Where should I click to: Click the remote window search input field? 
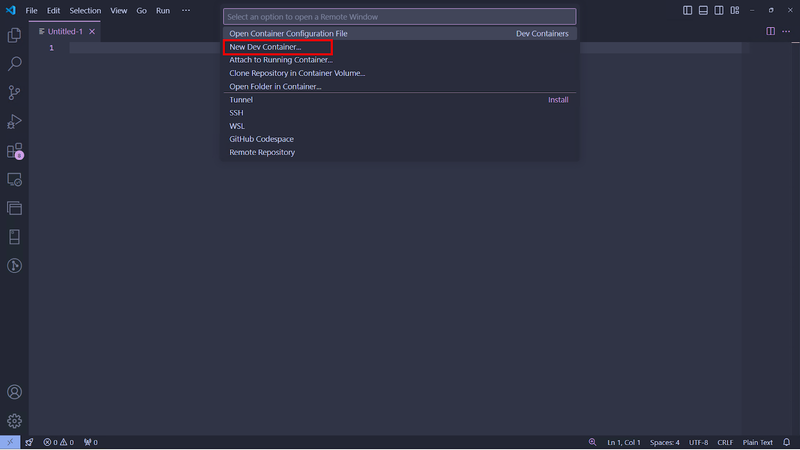(x=399, y=17)
